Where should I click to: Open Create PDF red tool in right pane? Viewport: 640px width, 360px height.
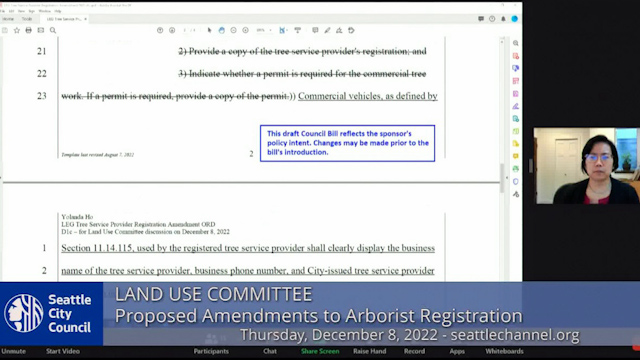click(516, 56)
